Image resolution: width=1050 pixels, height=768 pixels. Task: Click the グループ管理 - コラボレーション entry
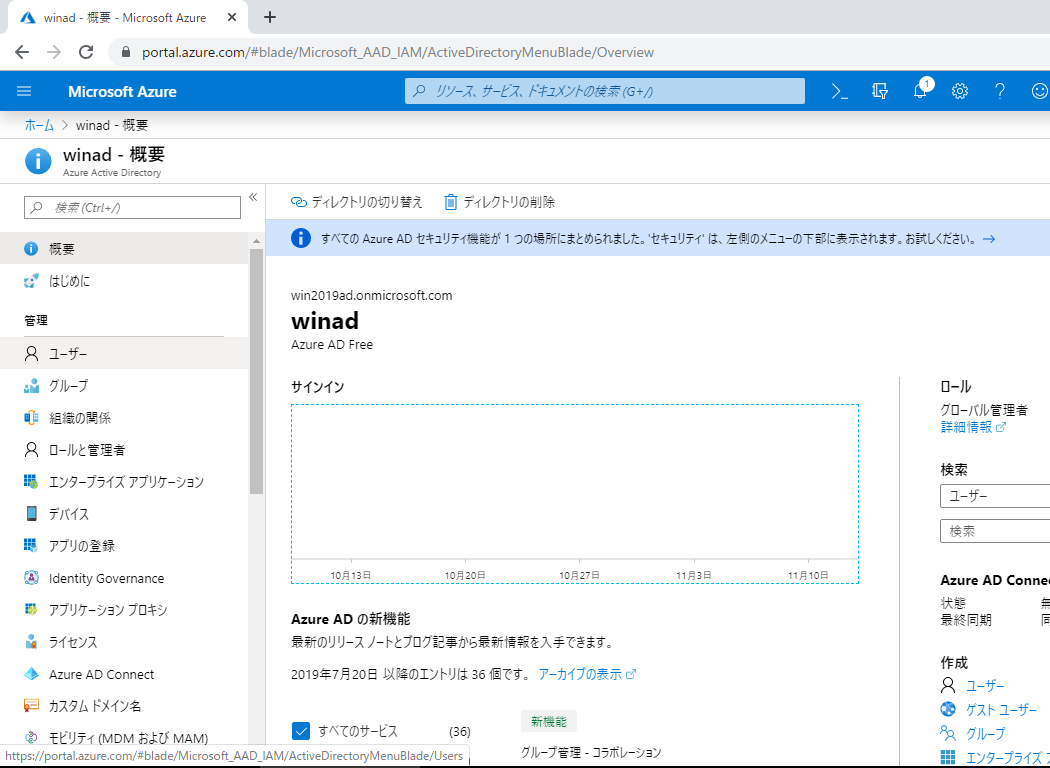[x=591, y=753]
